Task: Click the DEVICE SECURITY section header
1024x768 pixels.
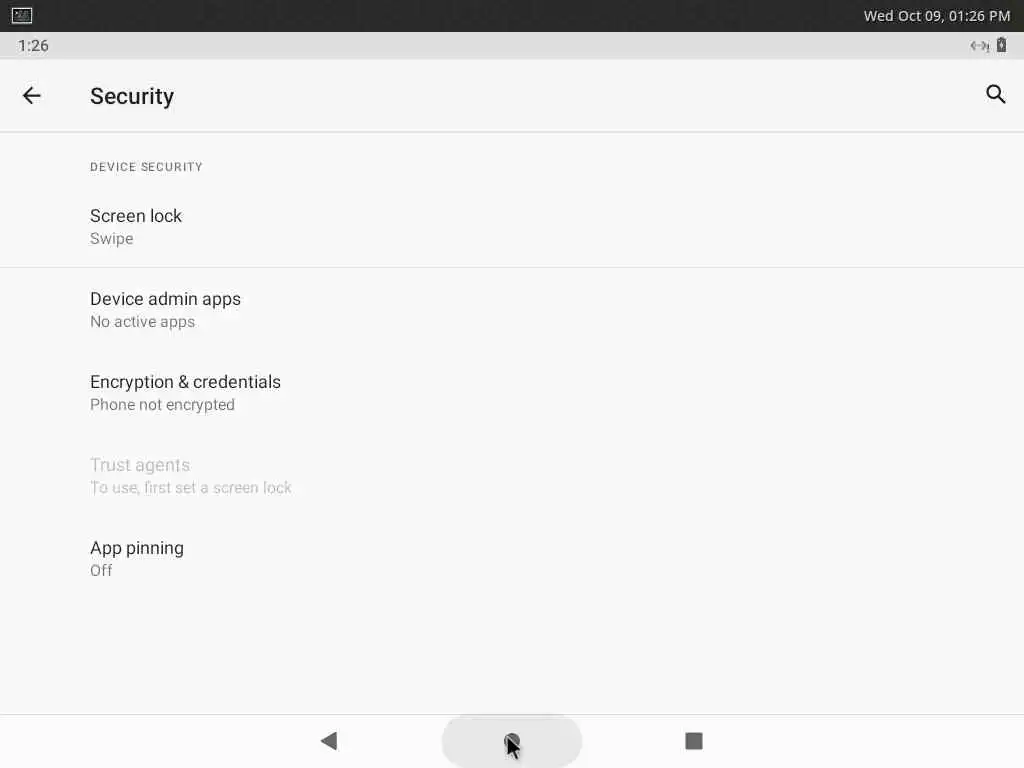Action: (x=146, y=167)
